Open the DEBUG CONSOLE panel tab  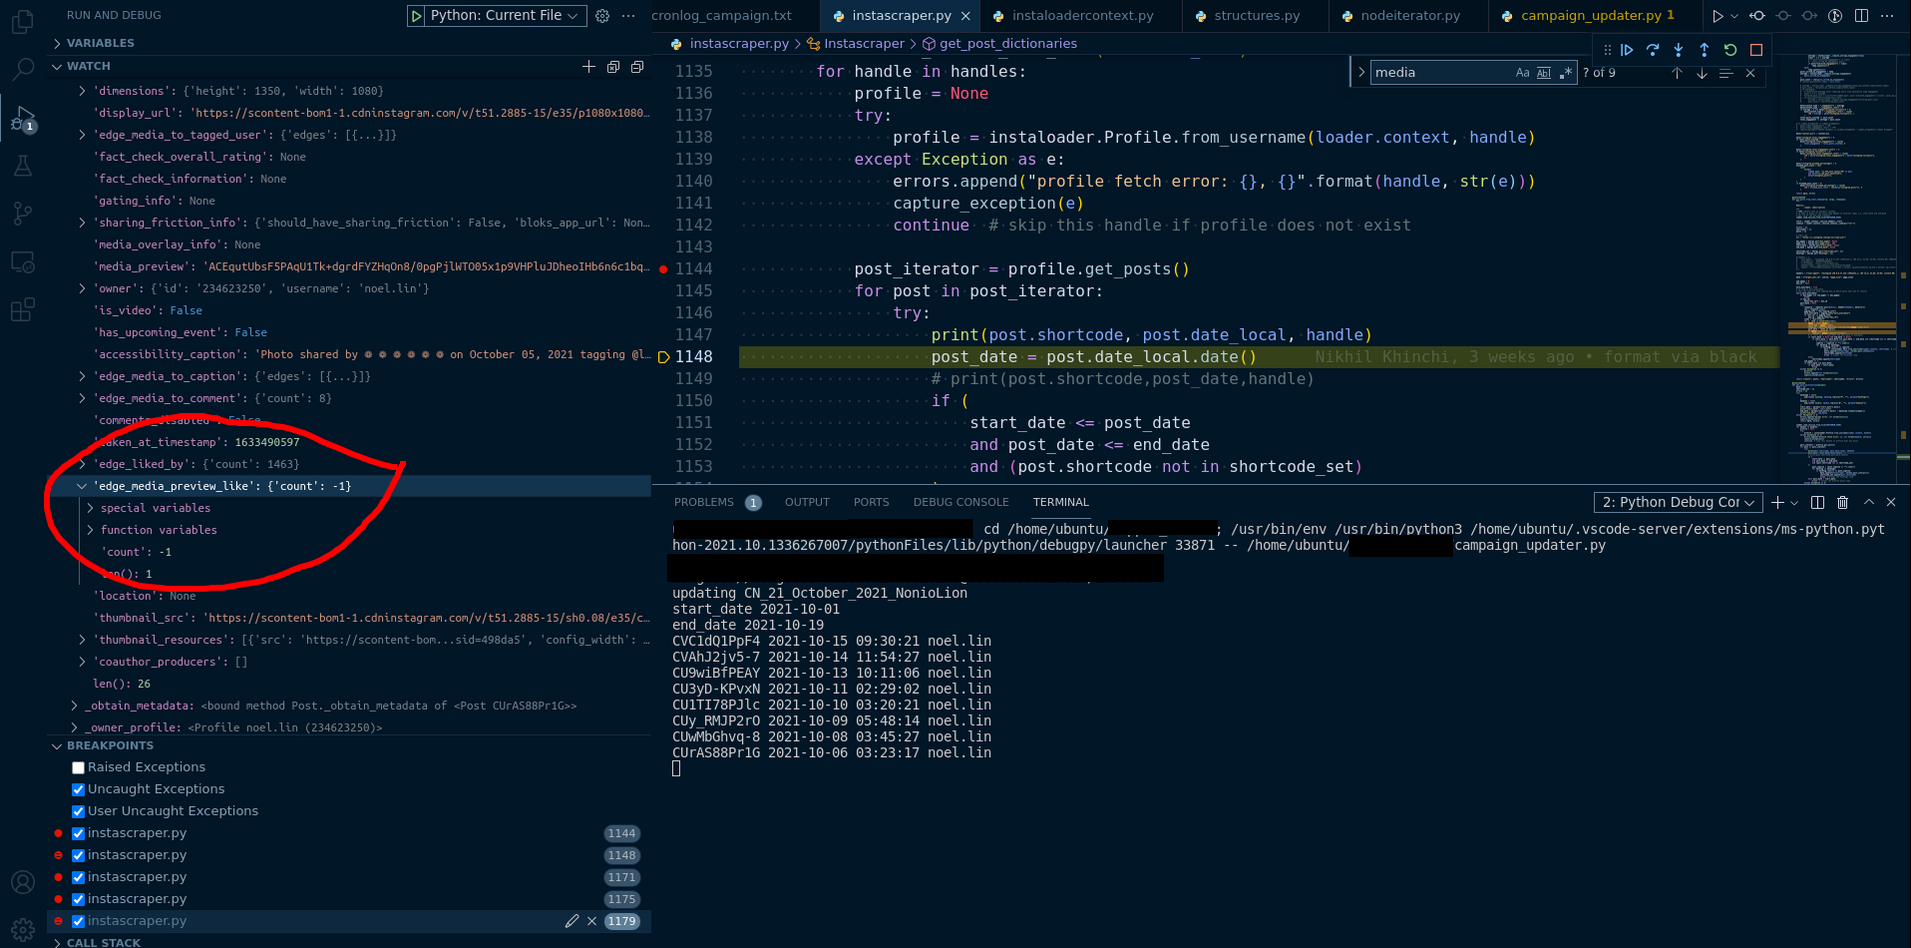(x=961, y=503)
